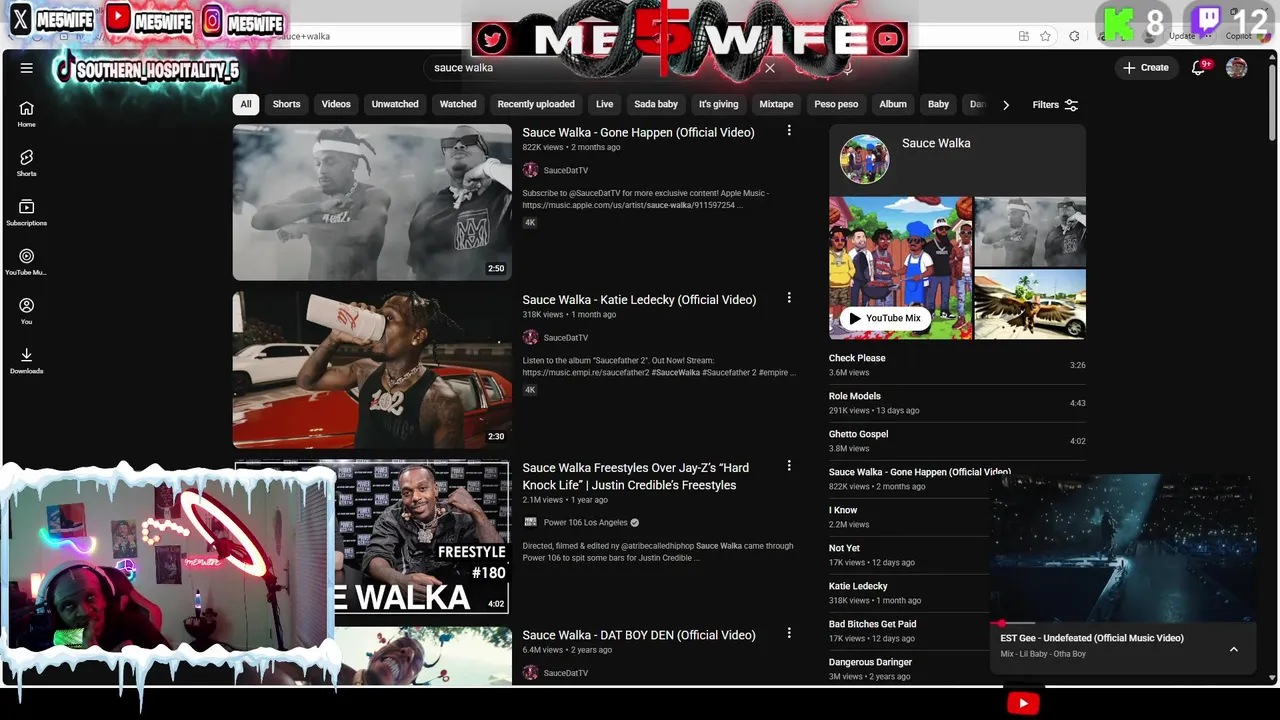Select the All filter chip

pos(246,104)
